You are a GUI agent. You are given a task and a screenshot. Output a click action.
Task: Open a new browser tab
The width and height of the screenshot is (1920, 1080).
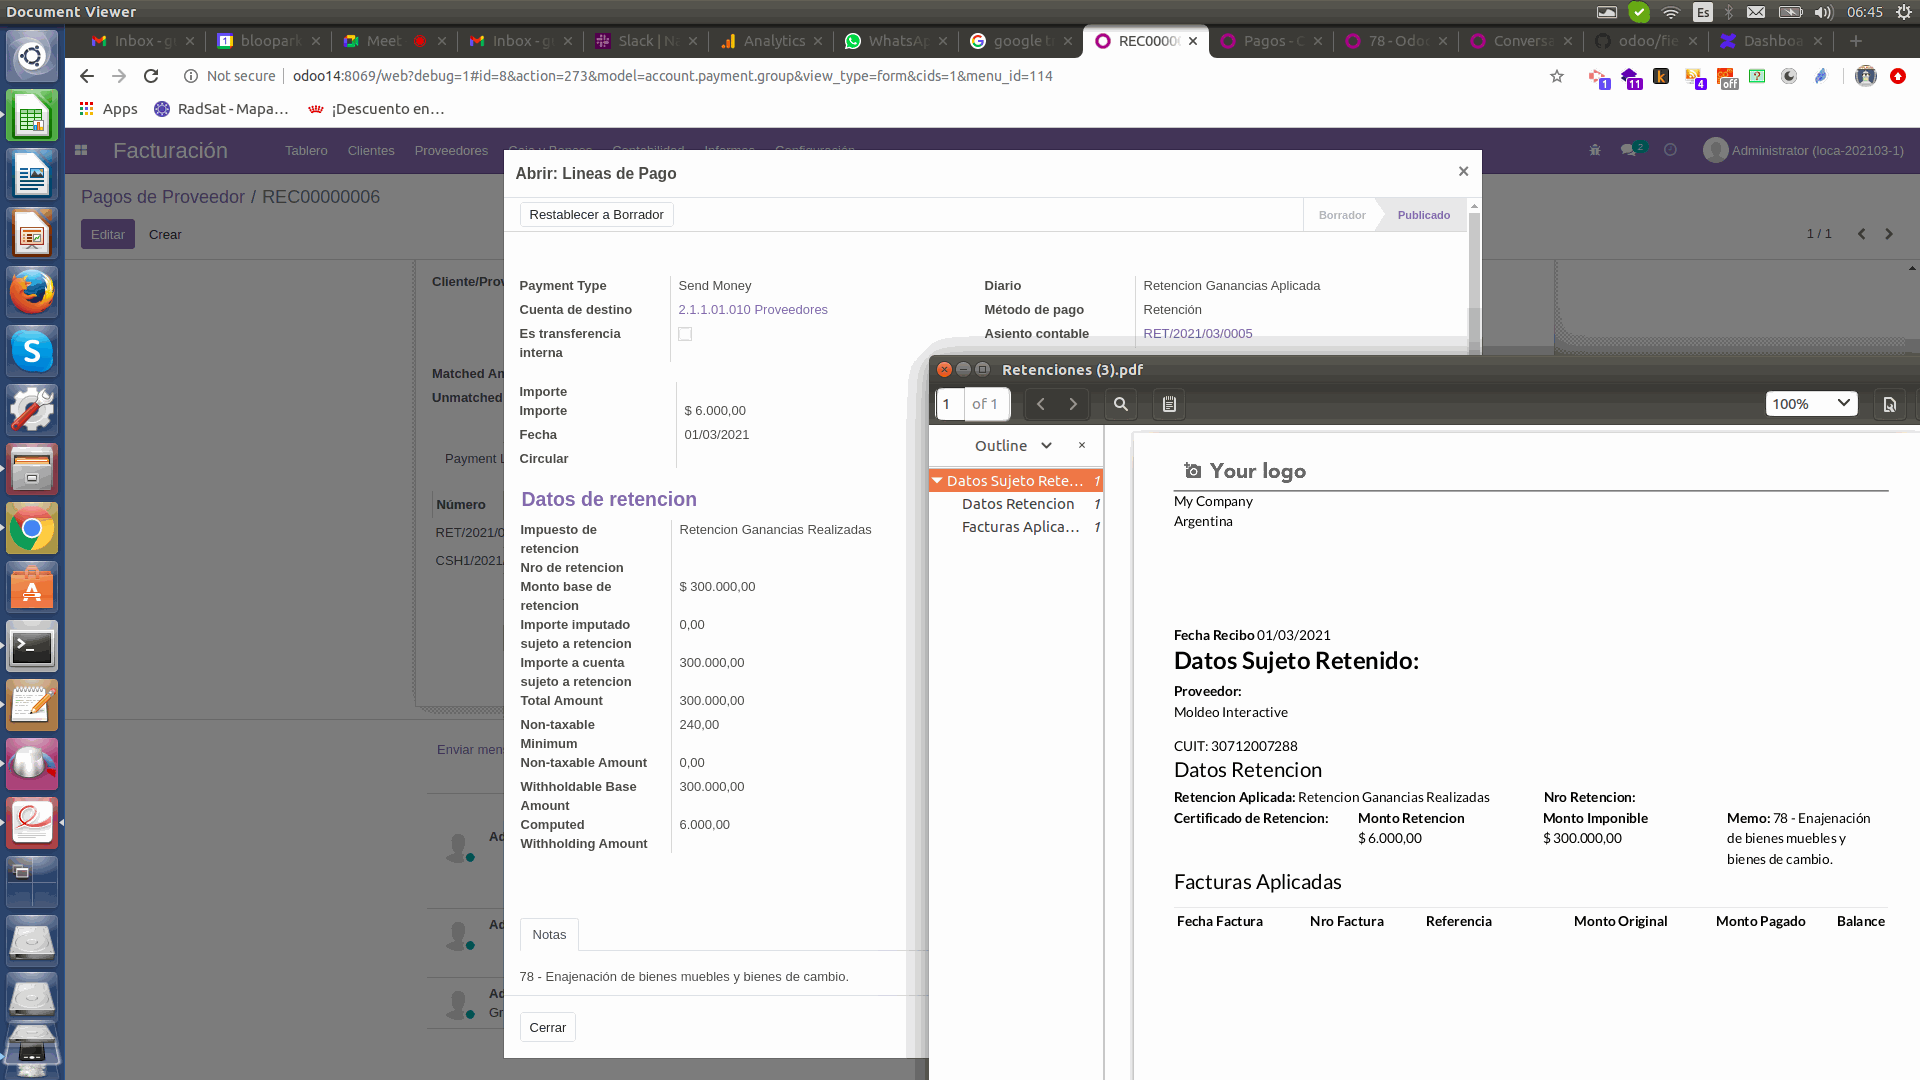click(1856, 41)
